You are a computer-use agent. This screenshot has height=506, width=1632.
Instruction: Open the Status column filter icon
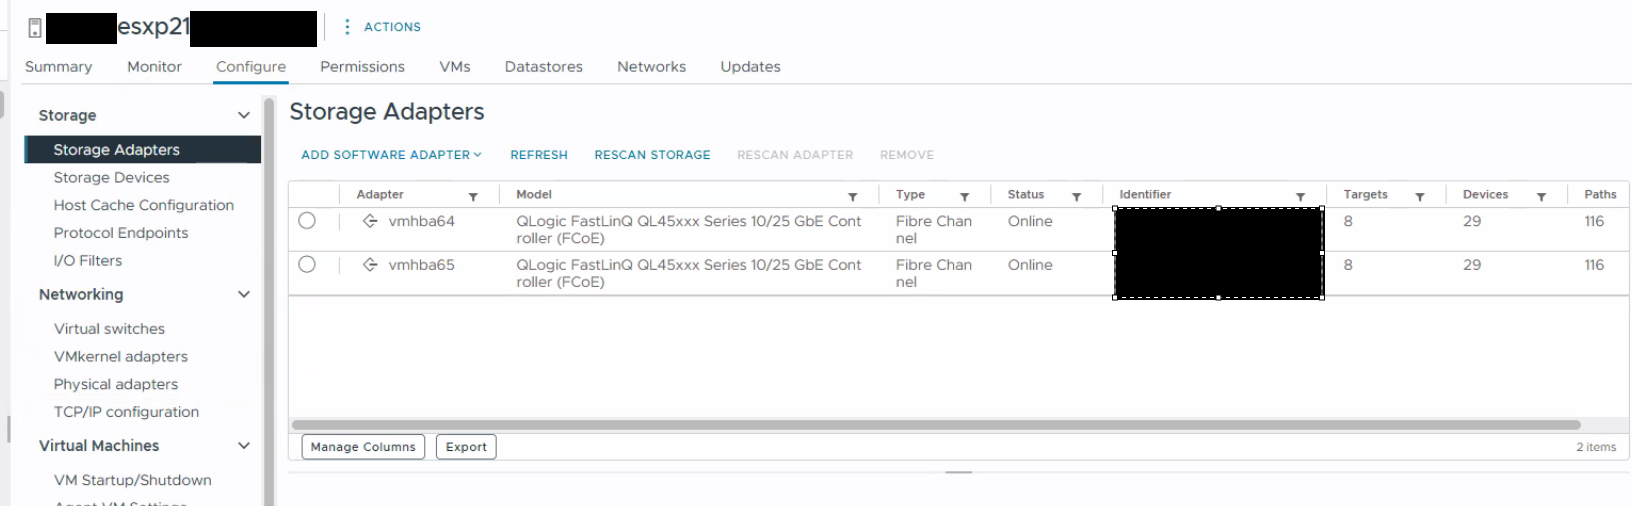[1076, 197]
